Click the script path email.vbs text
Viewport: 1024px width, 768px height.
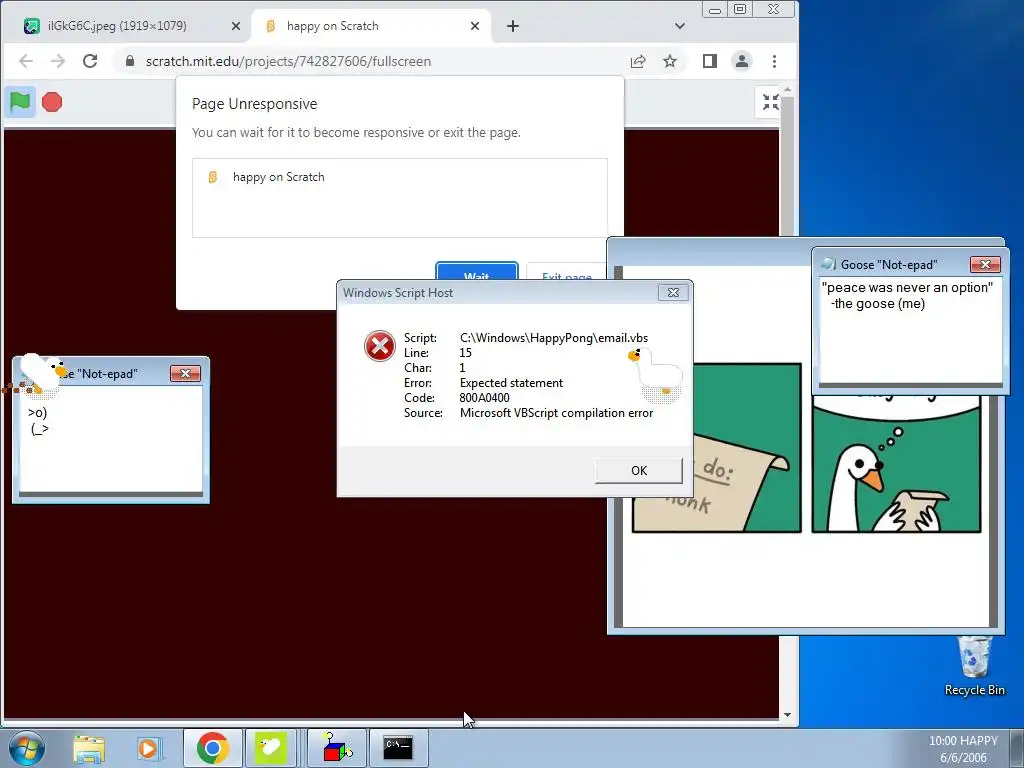(x=554, y=338)
